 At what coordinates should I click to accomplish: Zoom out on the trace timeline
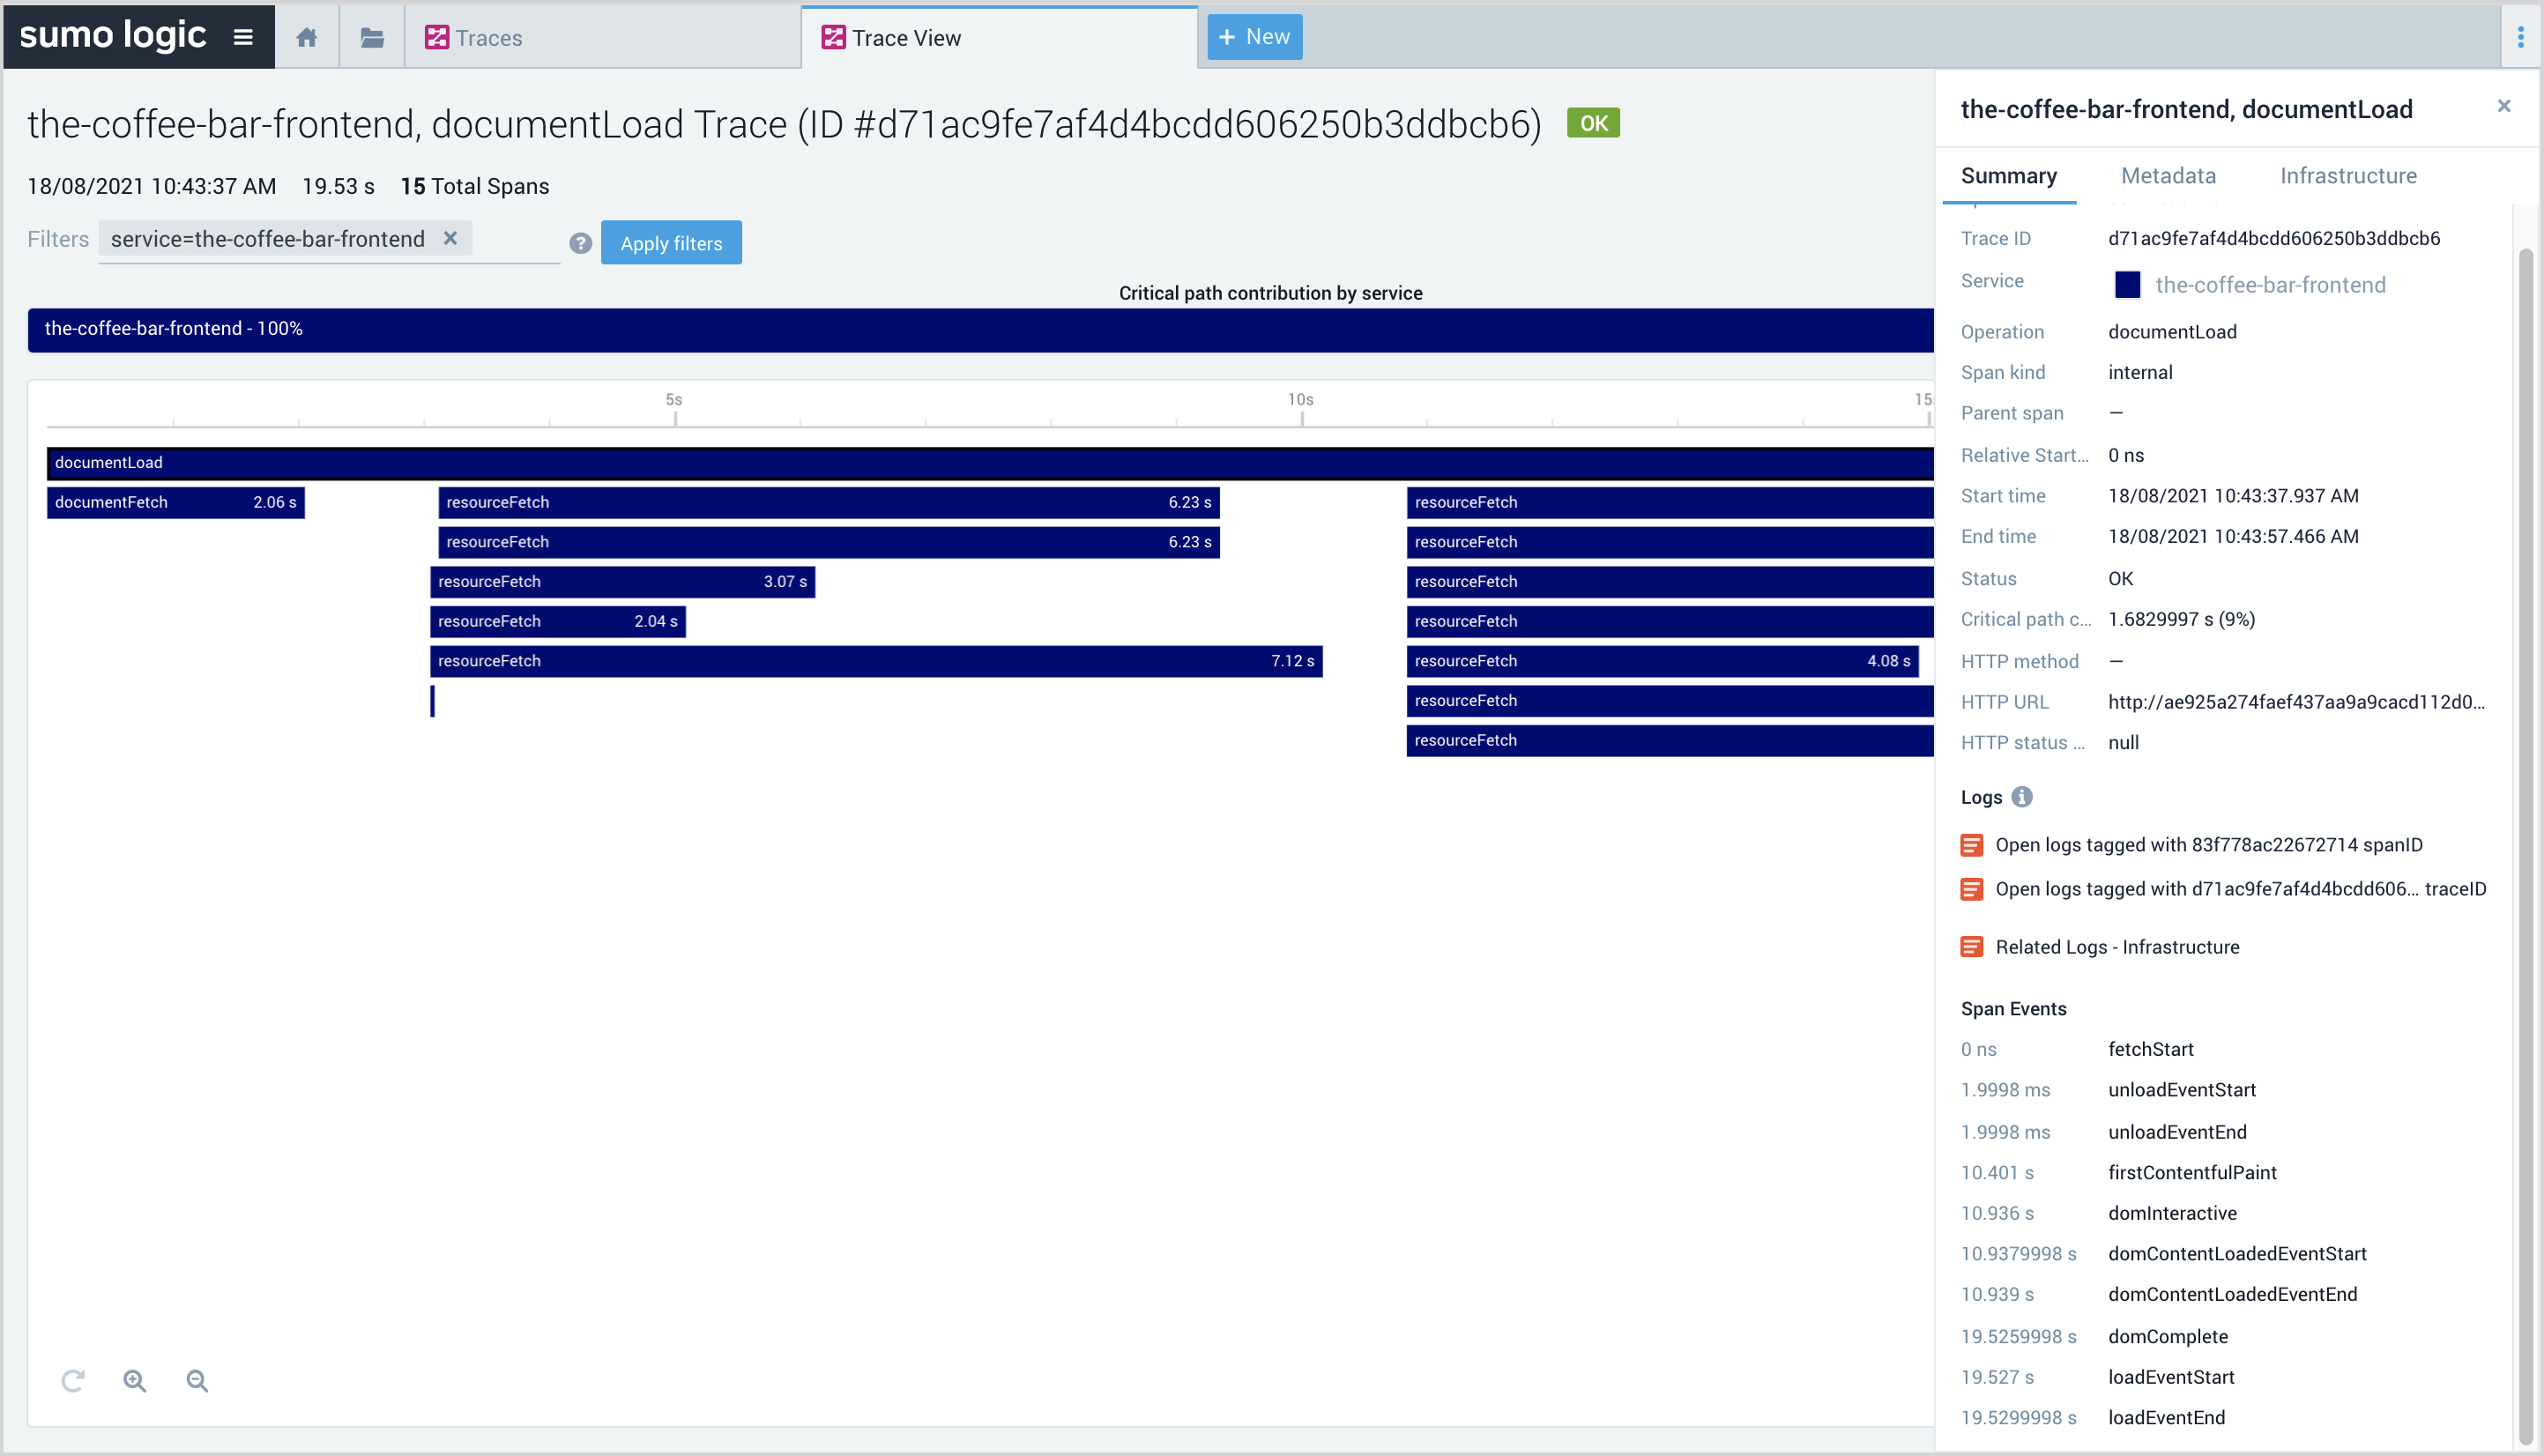point(197,1381)
